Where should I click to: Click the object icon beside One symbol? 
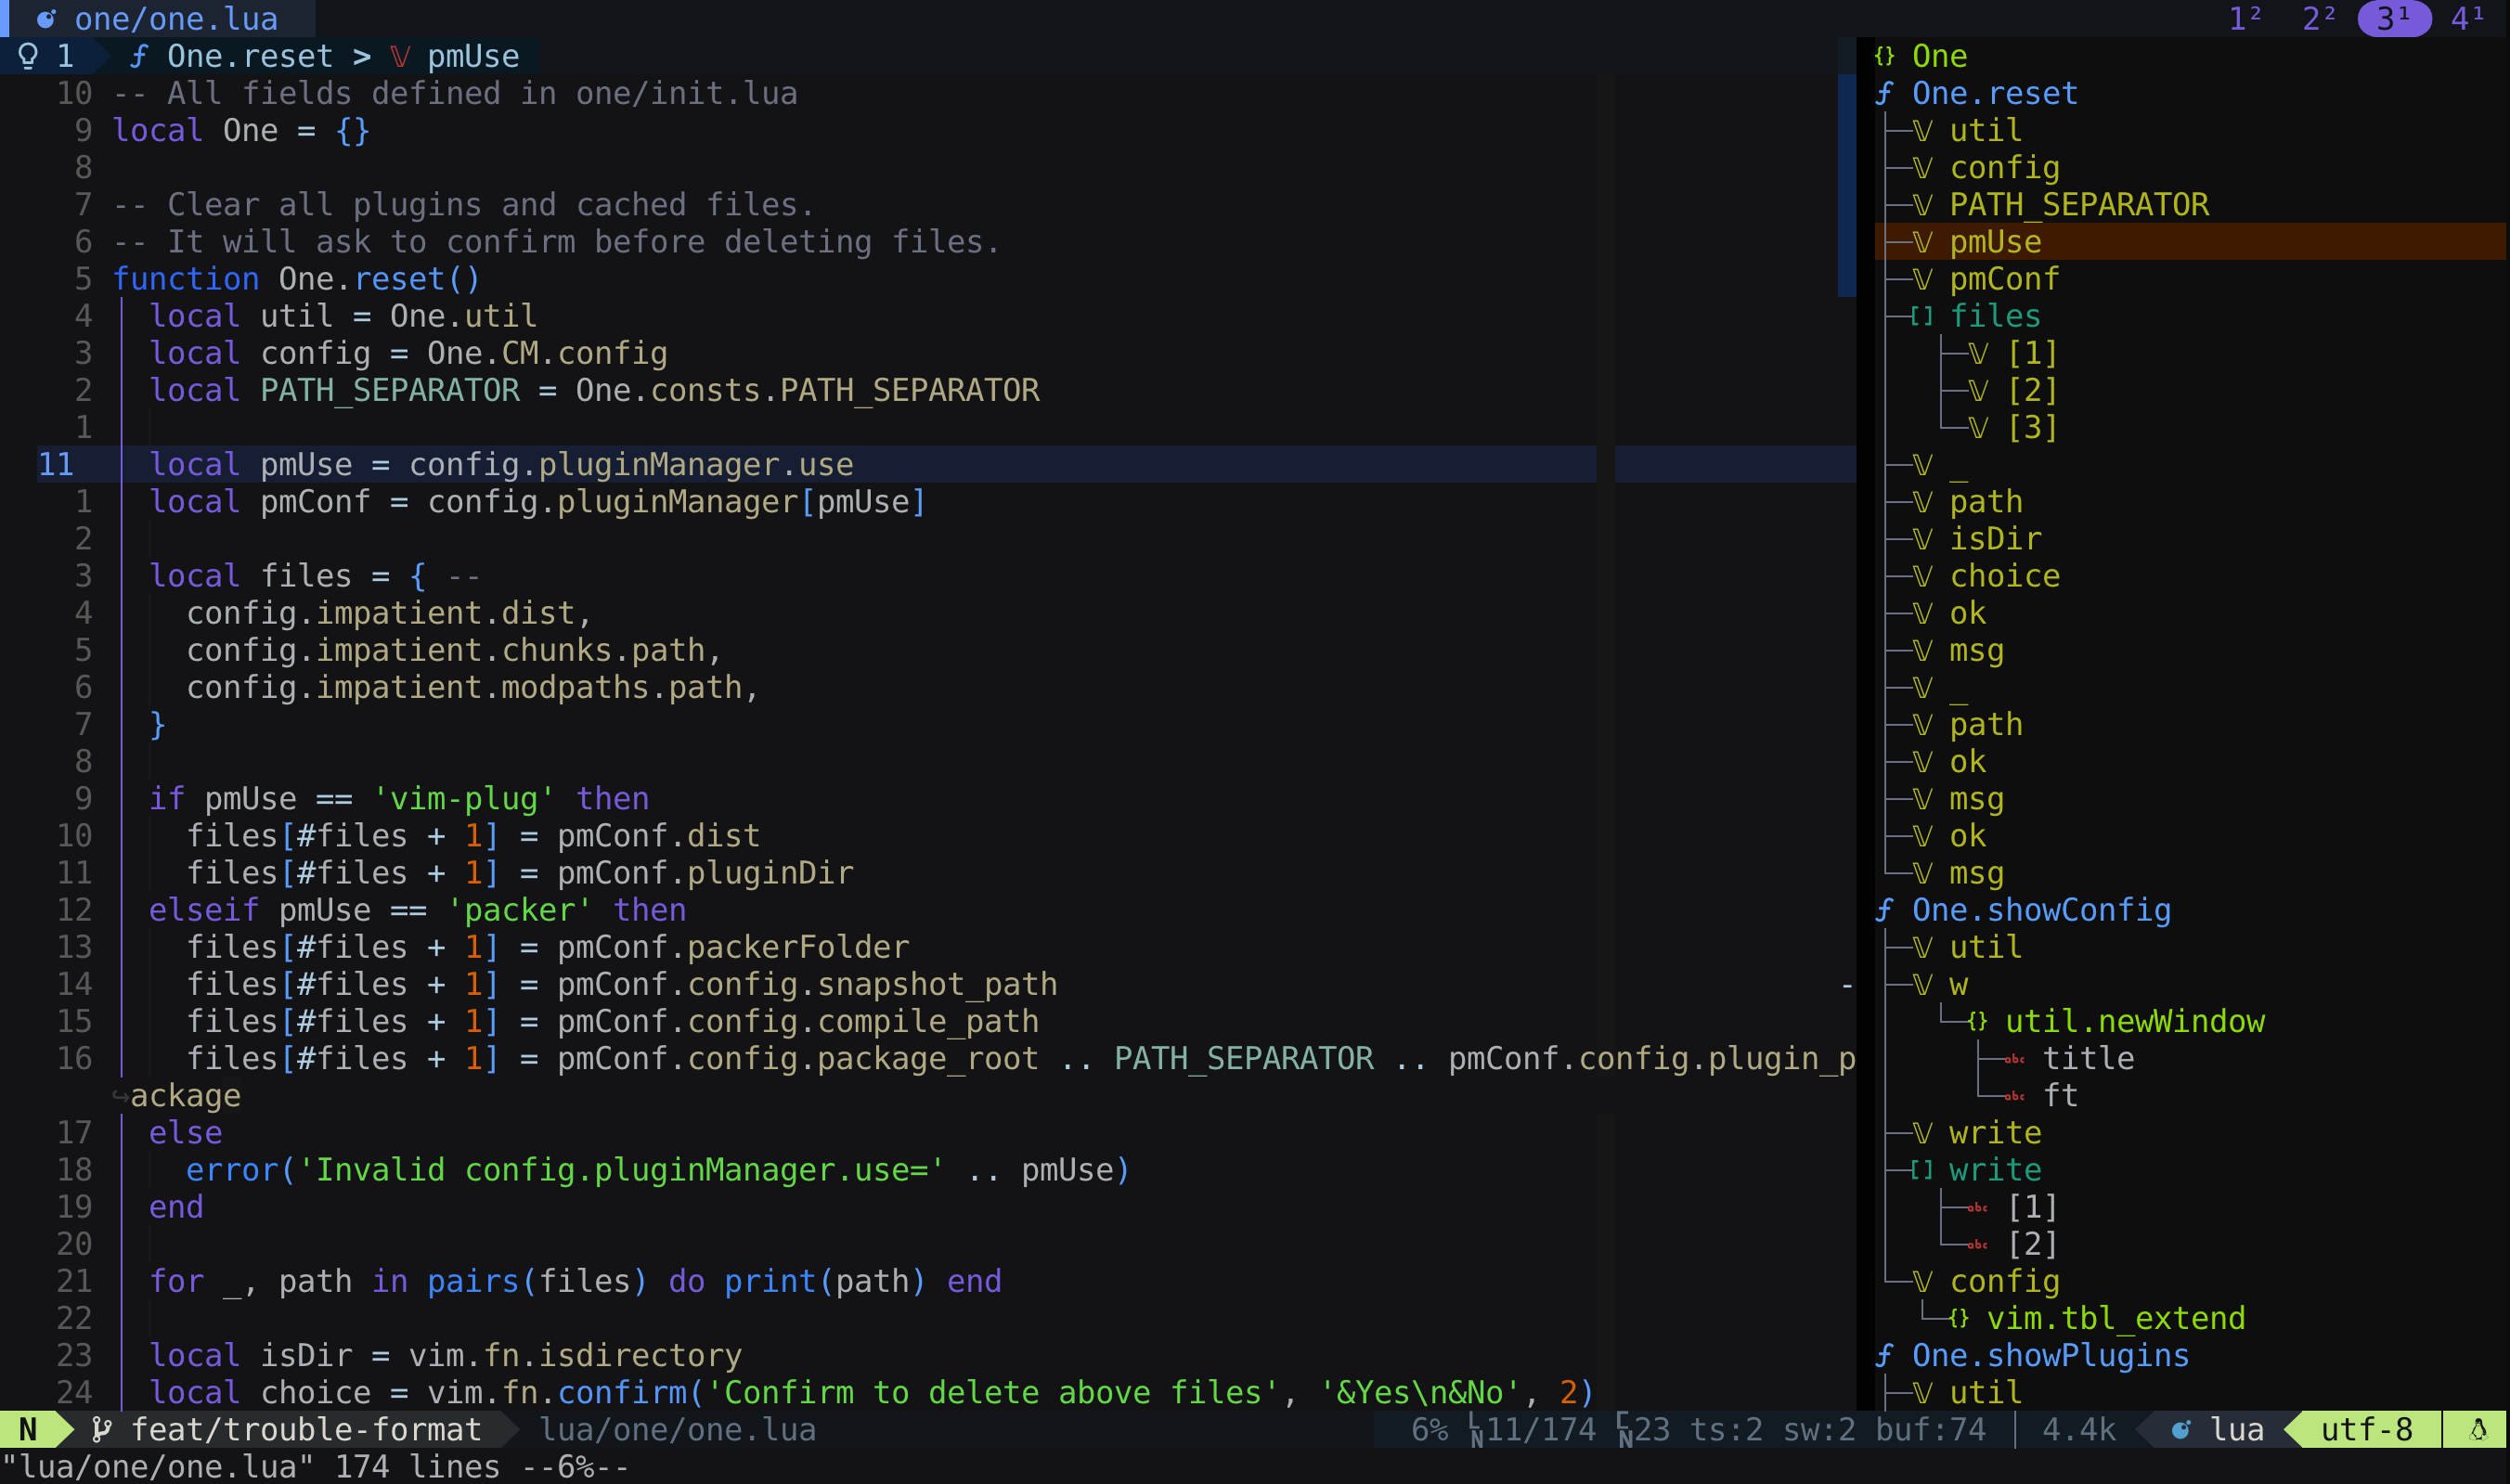point(1885,56)
